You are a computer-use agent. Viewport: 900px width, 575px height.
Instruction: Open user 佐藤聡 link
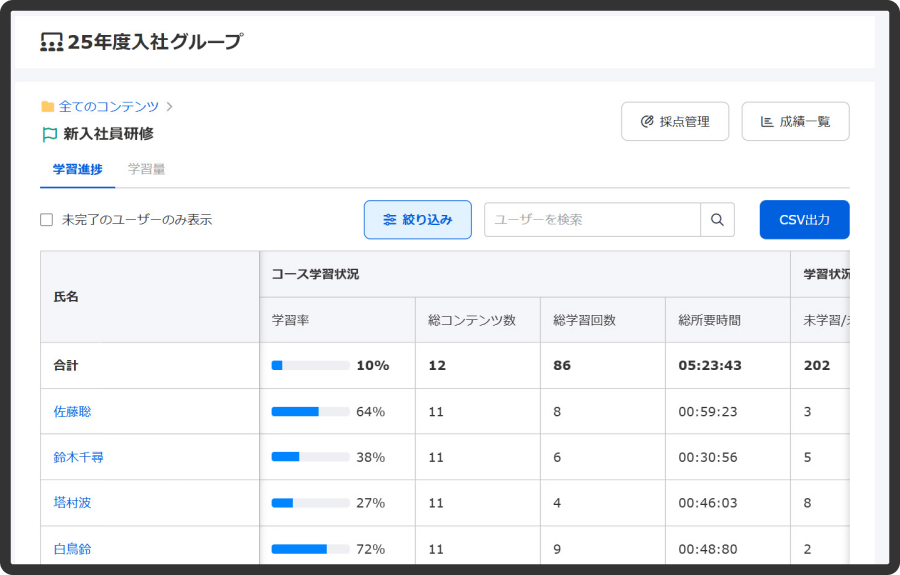tap(72, 412)
